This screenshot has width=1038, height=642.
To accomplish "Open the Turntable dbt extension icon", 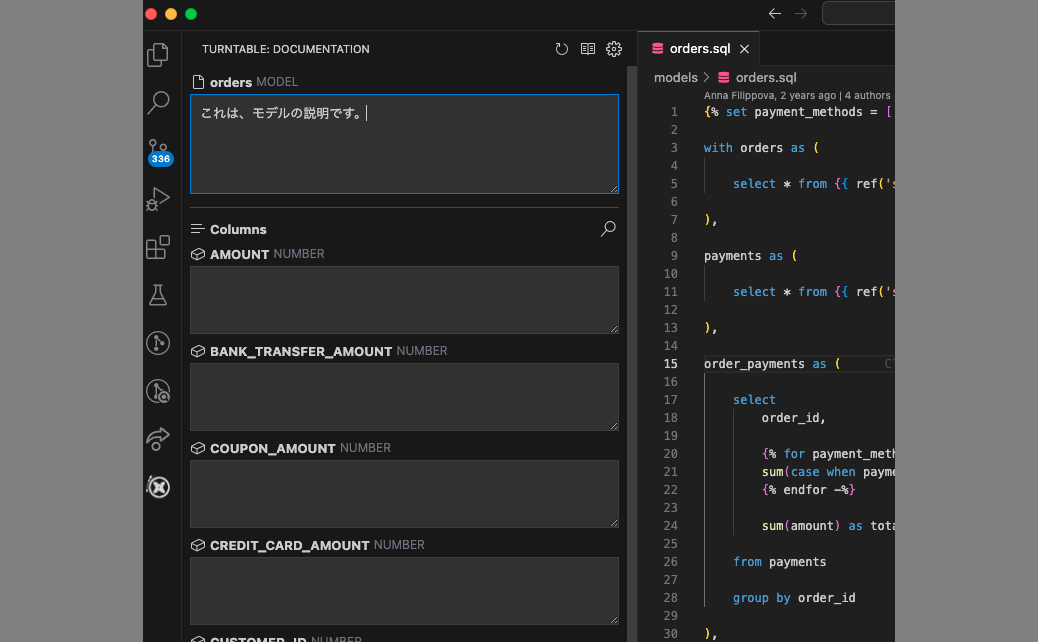I will 158,487.
